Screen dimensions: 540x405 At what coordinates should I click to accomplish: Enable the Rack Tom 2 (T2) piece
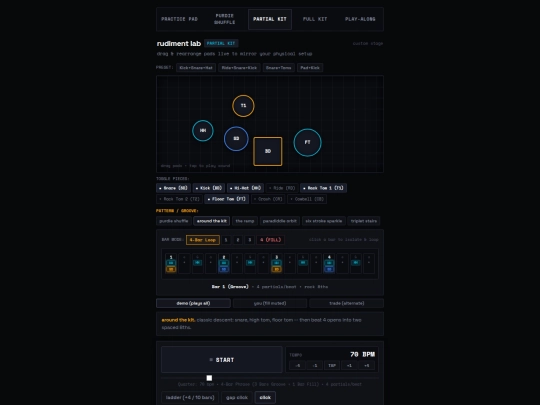click(x=179, y=199)
